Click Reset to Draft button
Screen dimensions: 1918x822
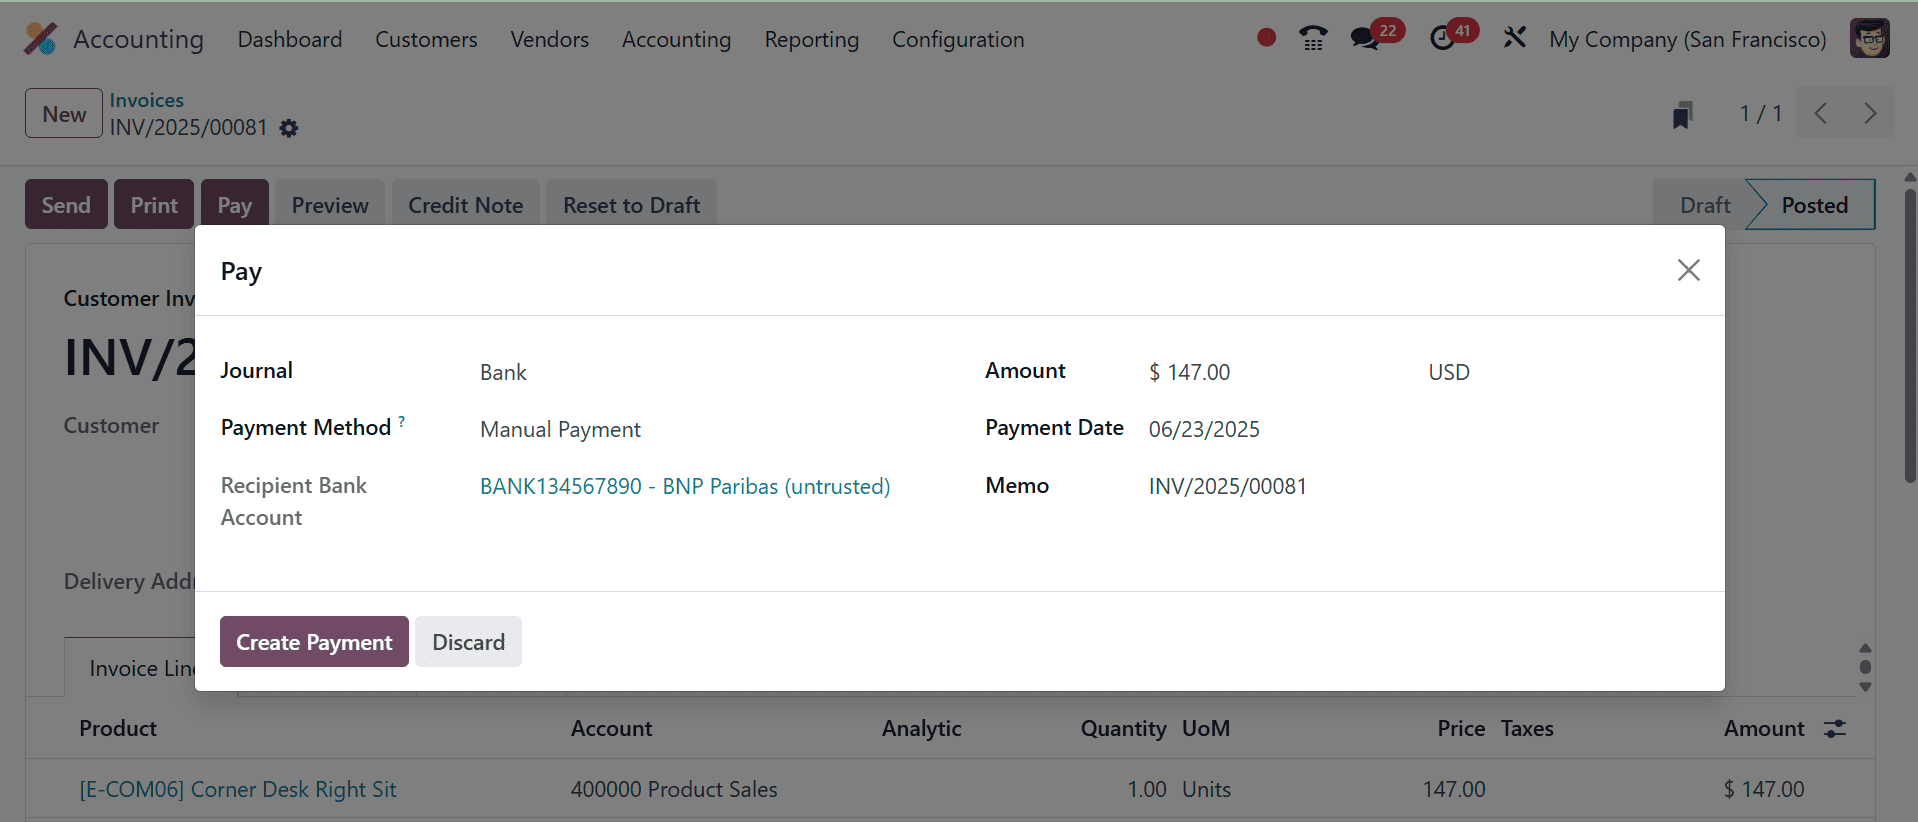(631, 204)
